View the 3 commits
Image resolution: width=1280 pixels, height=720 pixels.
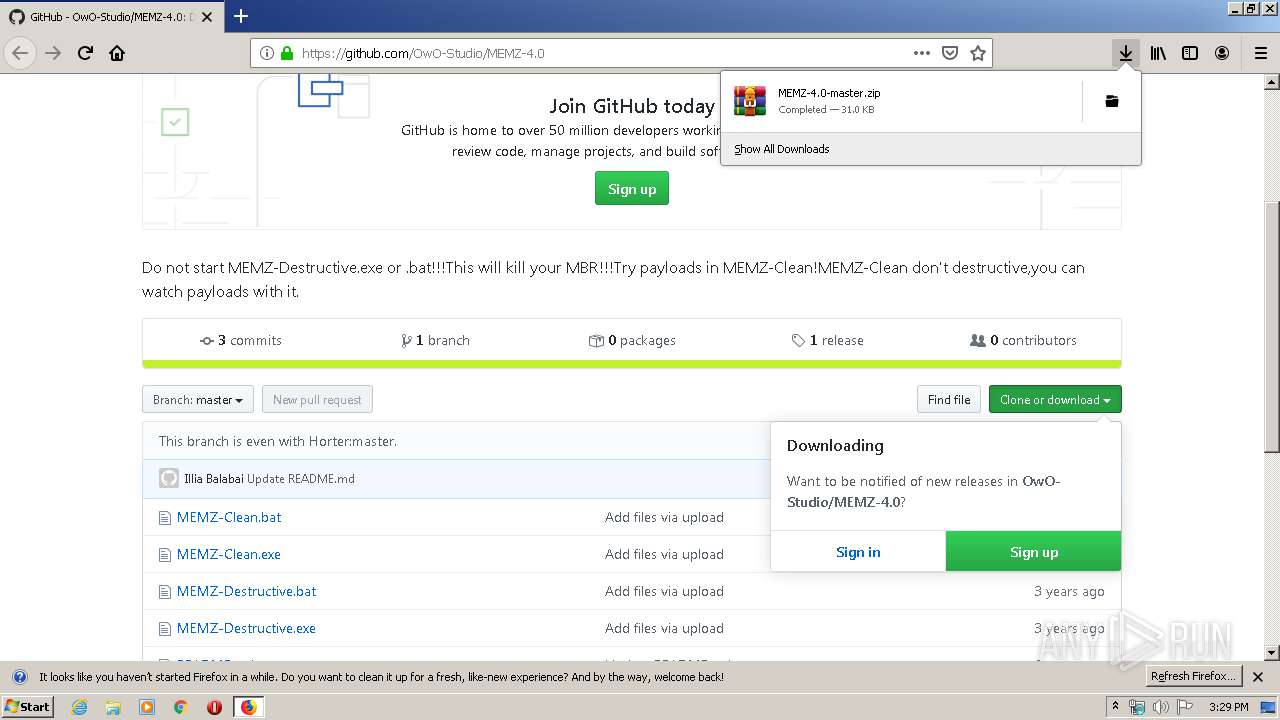(x=241, y=340)
